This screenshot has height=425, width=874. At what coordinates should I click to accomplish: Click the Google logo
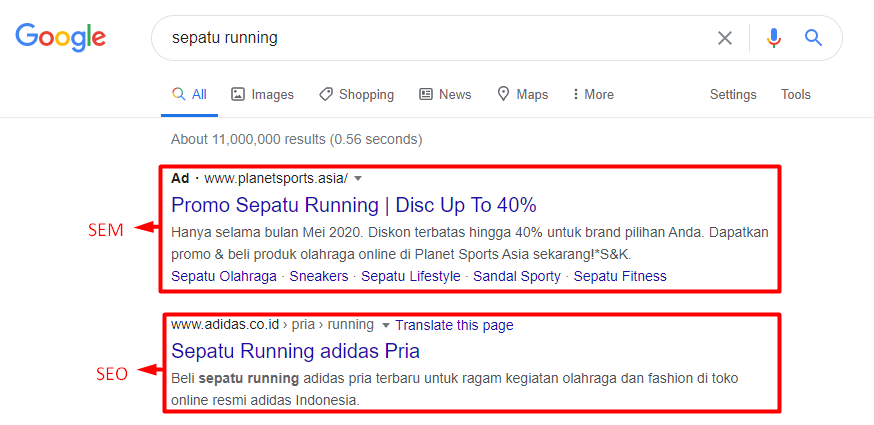tap(61, 37)
